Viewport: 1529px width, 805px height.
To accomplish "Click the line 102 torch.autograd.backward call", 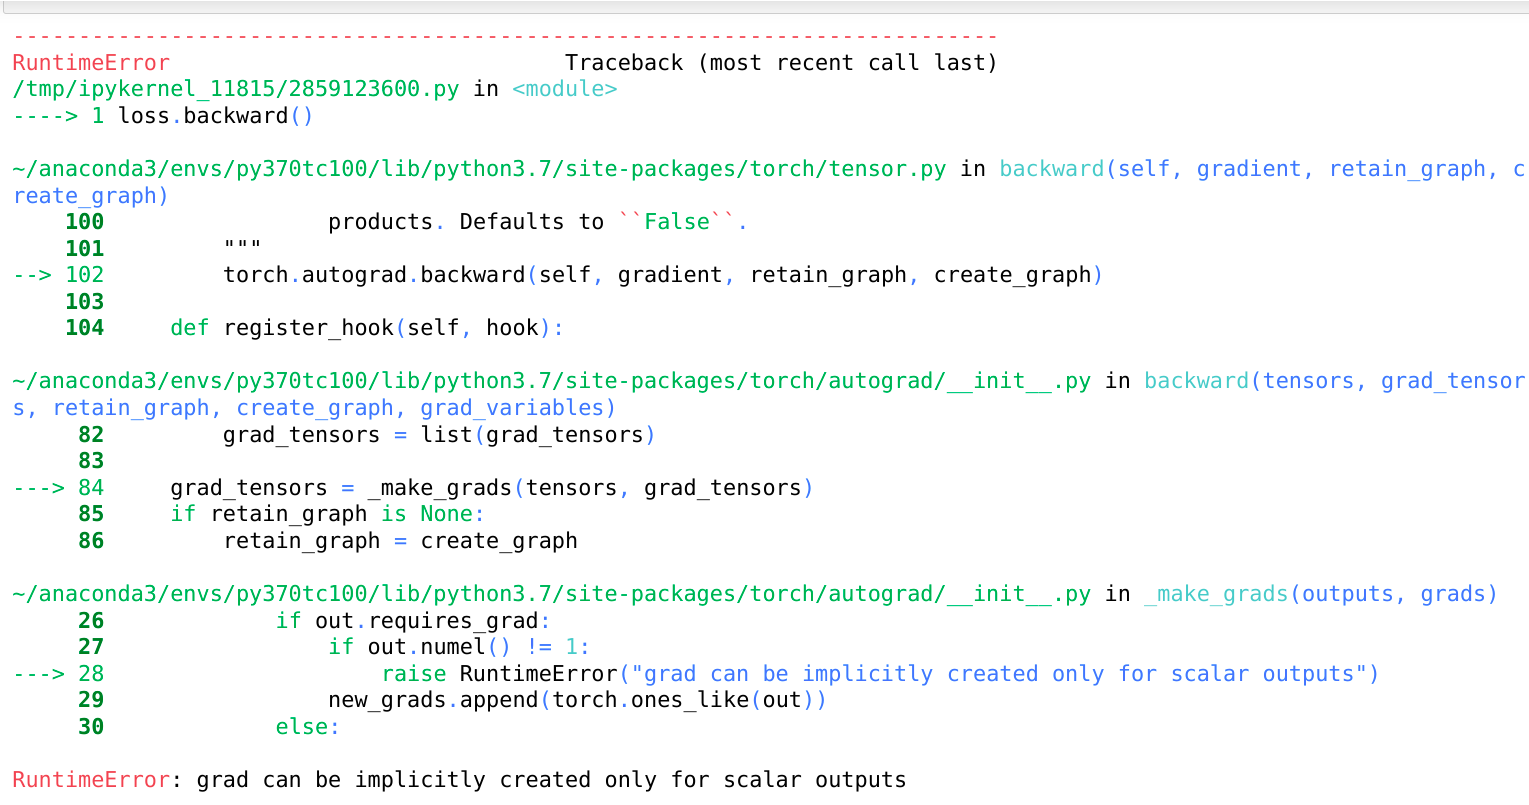I will point(663,275).
